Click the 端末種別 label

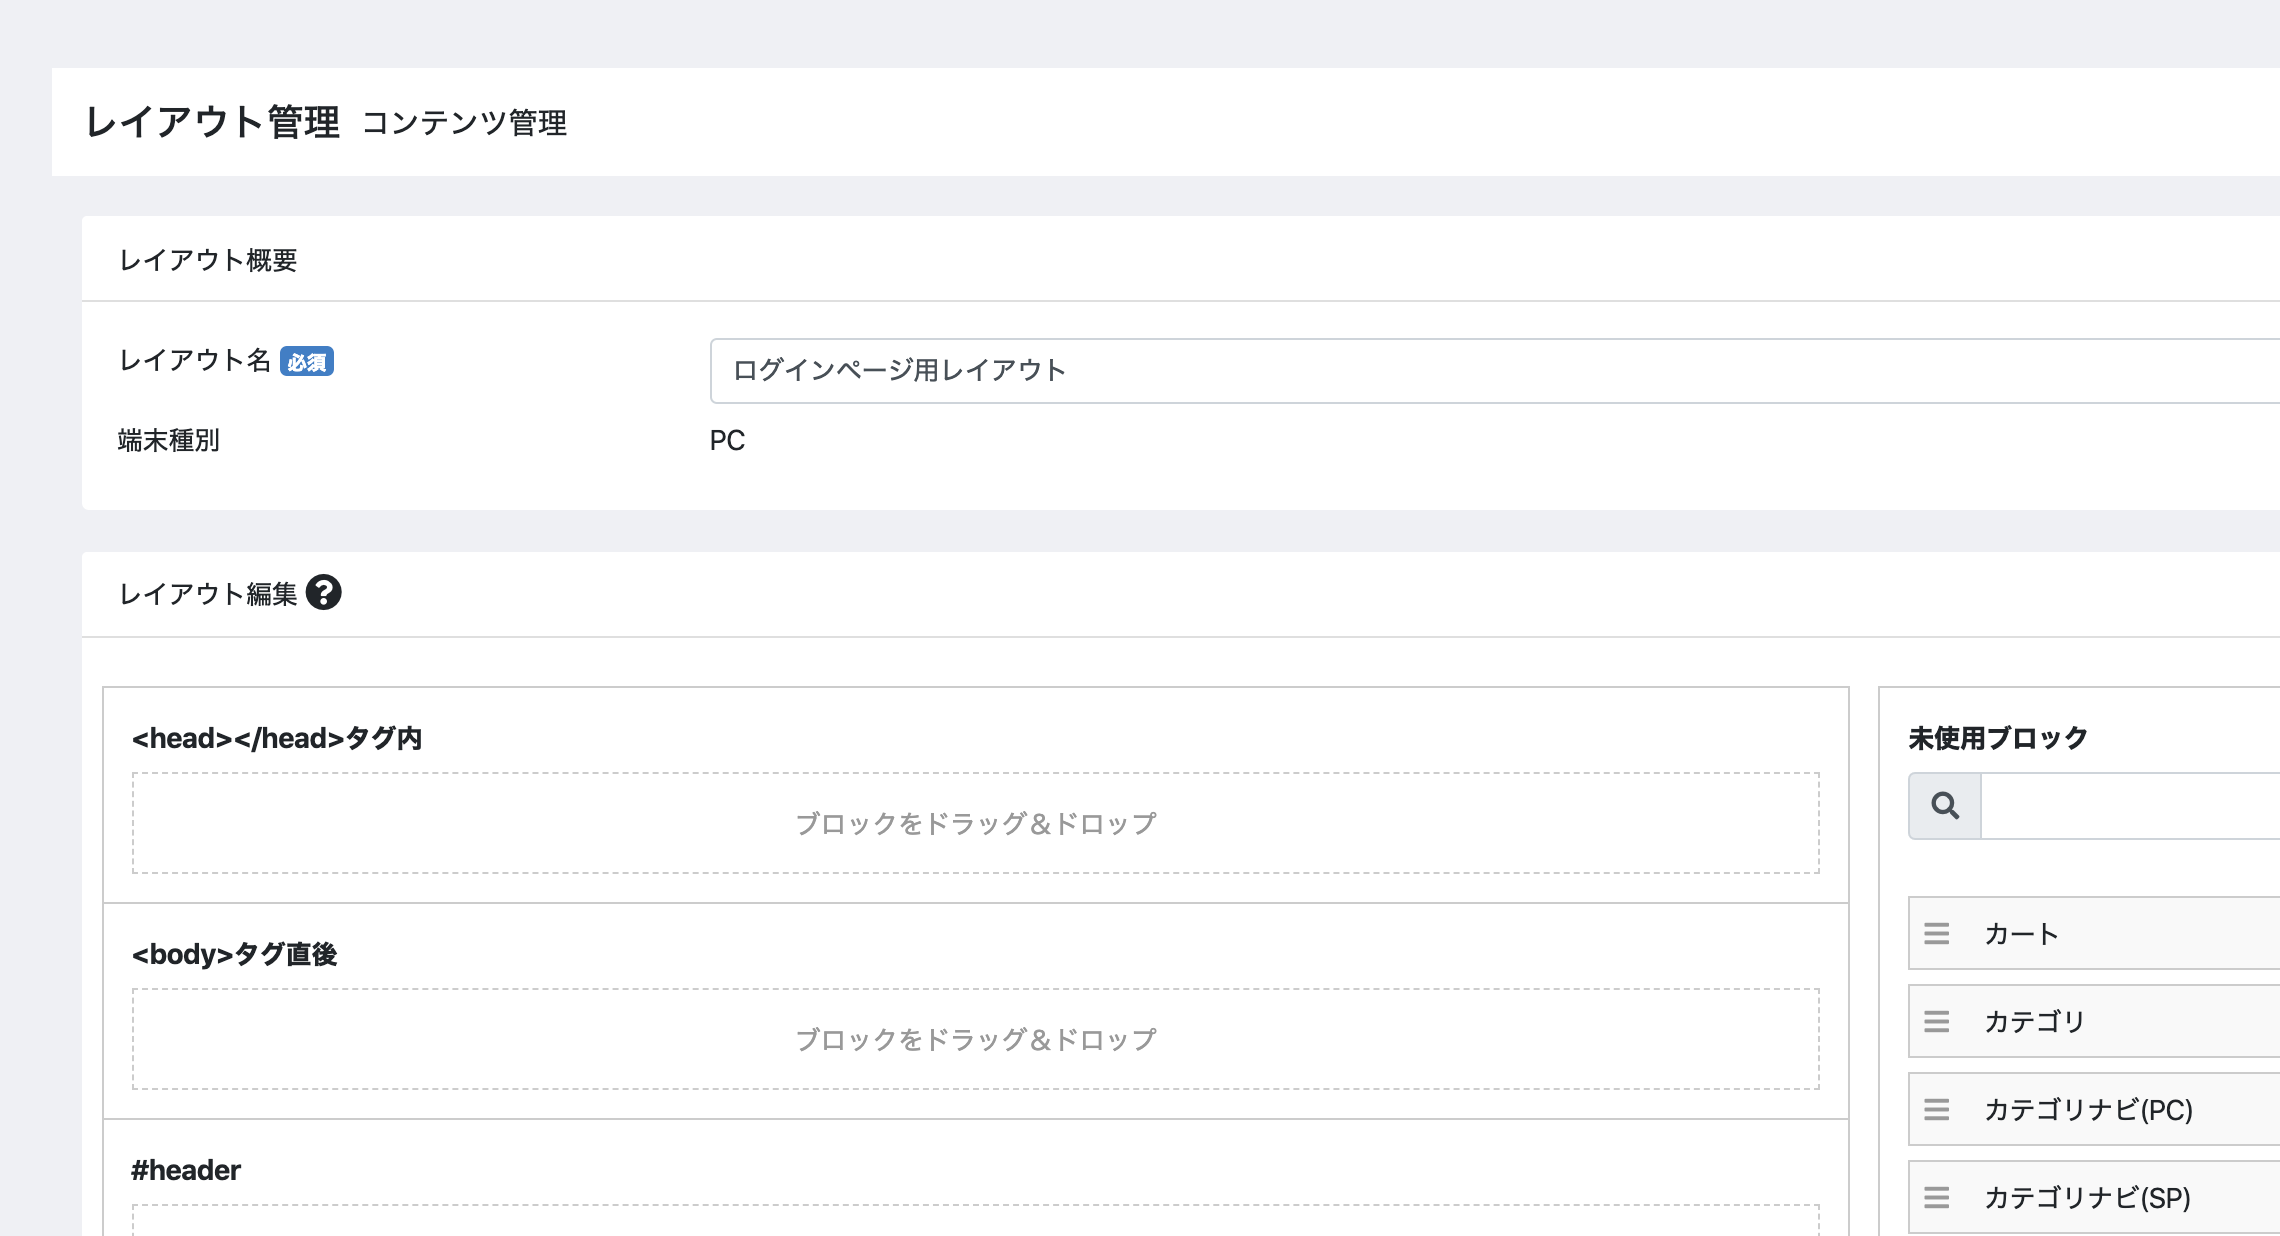[x=169, y=440]
